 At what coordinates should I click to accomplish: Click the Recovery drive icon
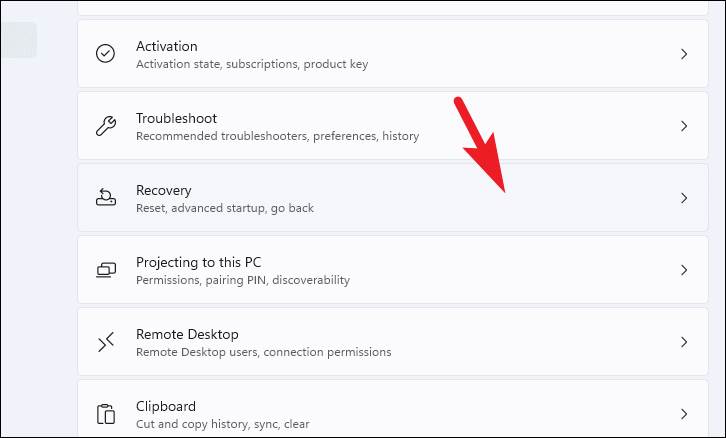(x=106, y=197)
